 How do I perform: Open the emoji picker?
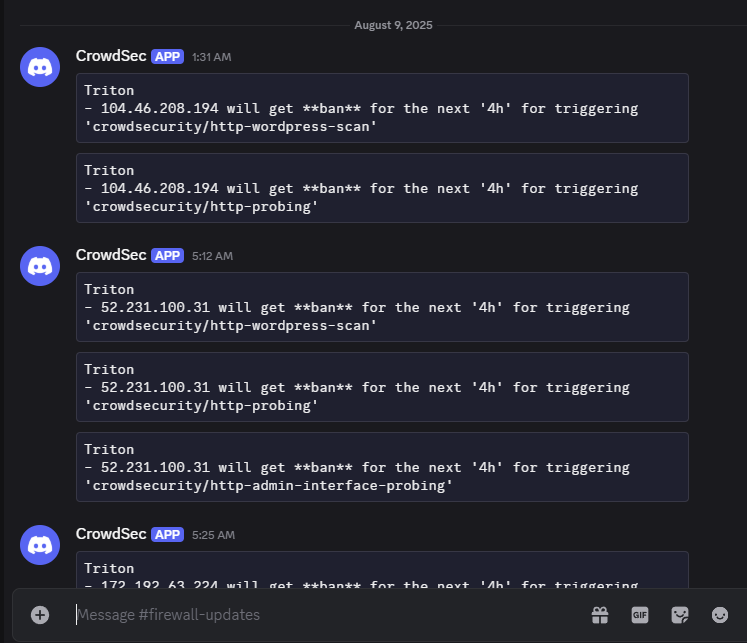click(x=720, y=614)
